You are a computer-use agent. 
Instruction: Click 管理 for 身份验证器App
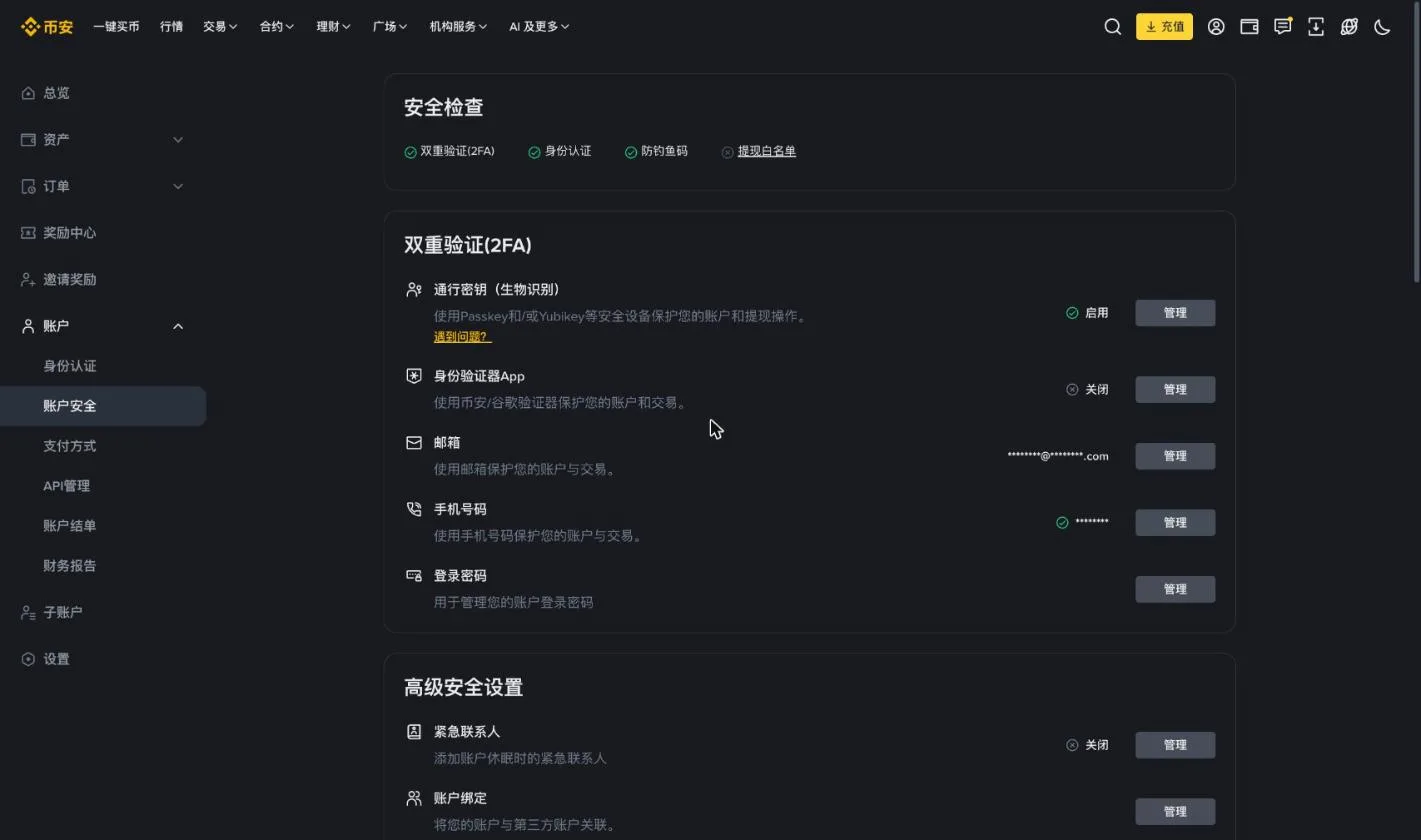(x=1175, y=390)
